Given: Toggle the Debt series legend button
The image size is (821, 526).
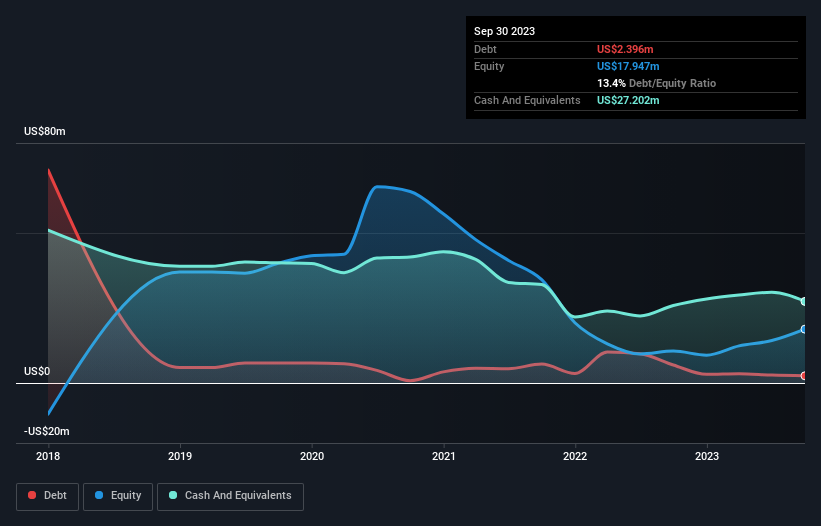Looking at the screenshot, I should (x=48, y=496).
